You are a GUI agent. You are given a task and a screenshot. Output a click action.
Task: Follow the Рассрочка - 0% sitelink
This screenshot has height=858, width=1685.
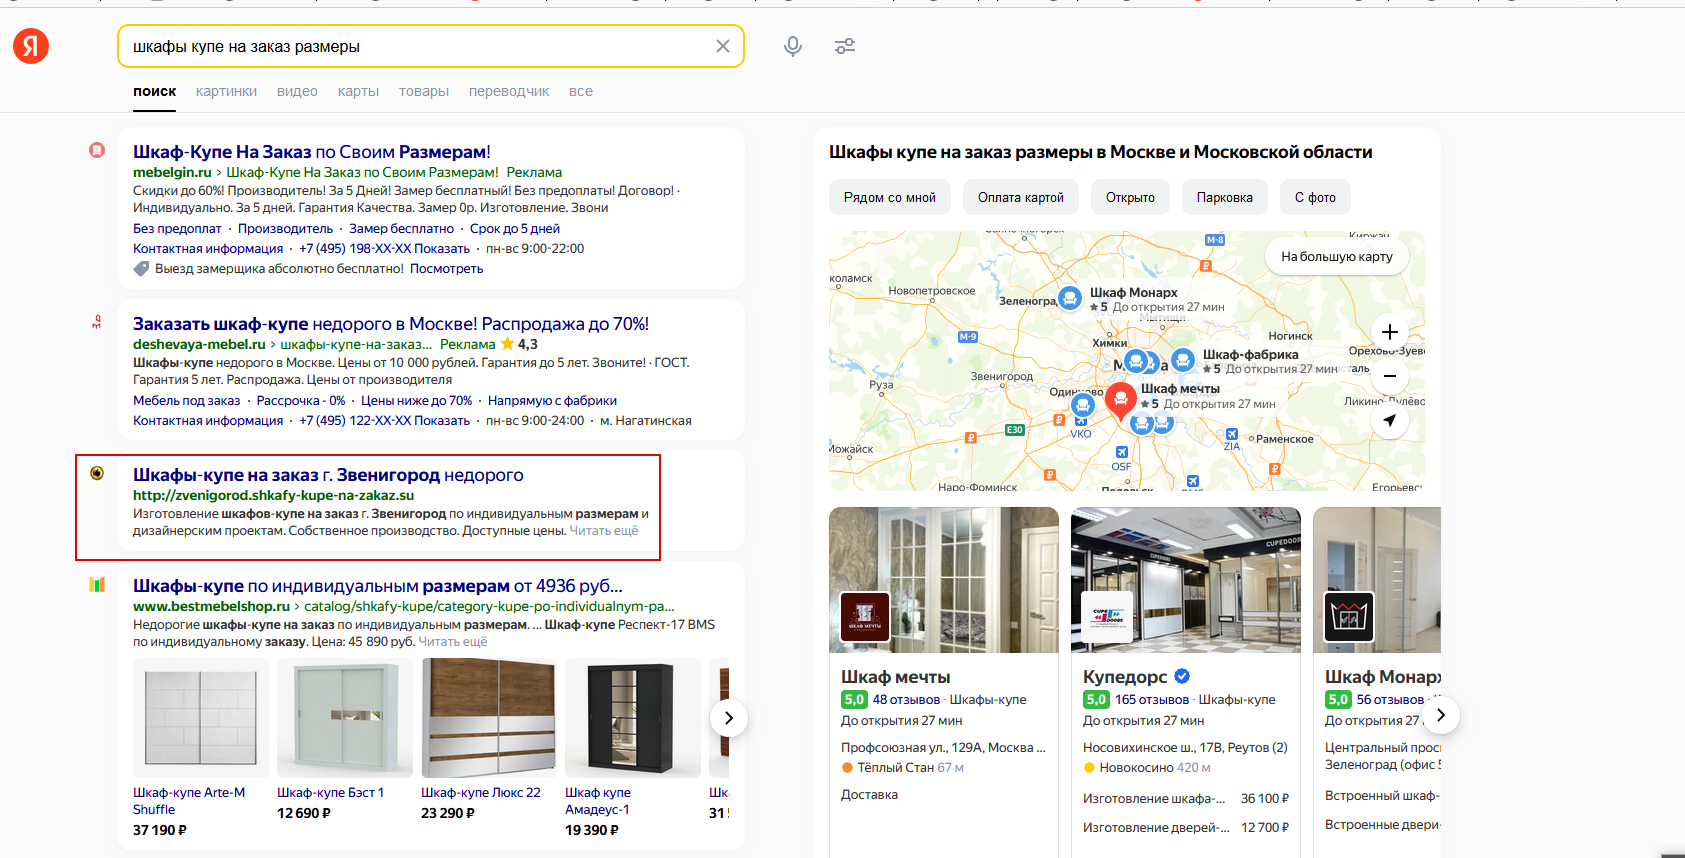click(301, 401)
